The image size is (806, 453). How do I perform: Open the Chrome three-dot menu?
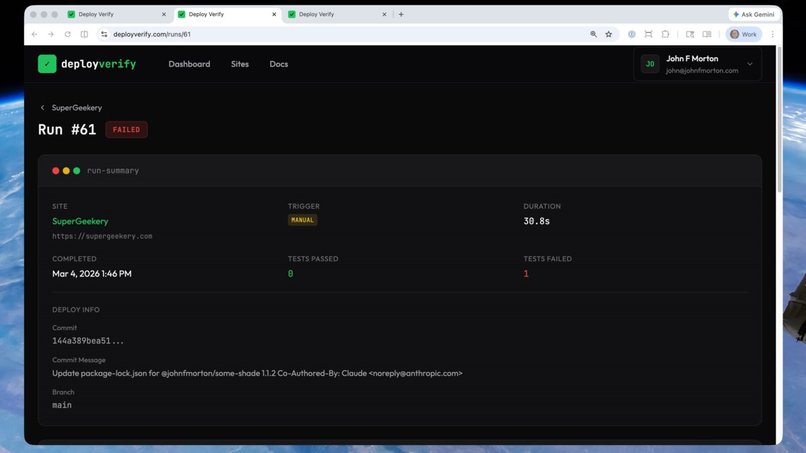point(772,34)
